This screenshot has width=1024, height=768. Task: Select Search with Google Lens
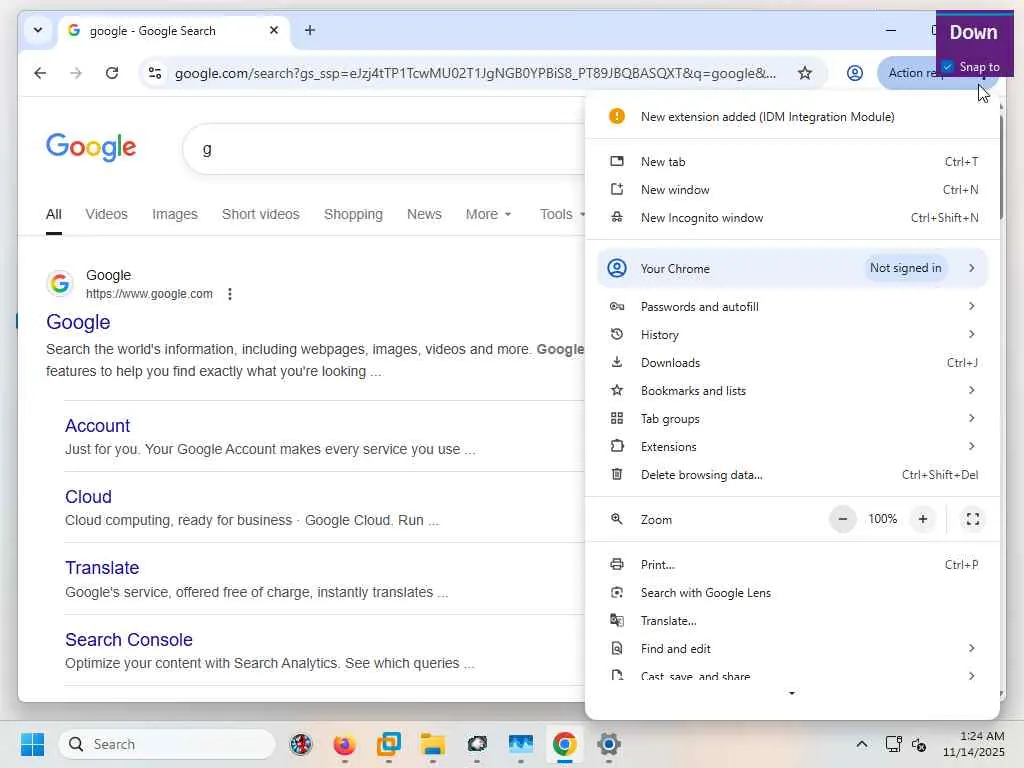pos(792,592)
